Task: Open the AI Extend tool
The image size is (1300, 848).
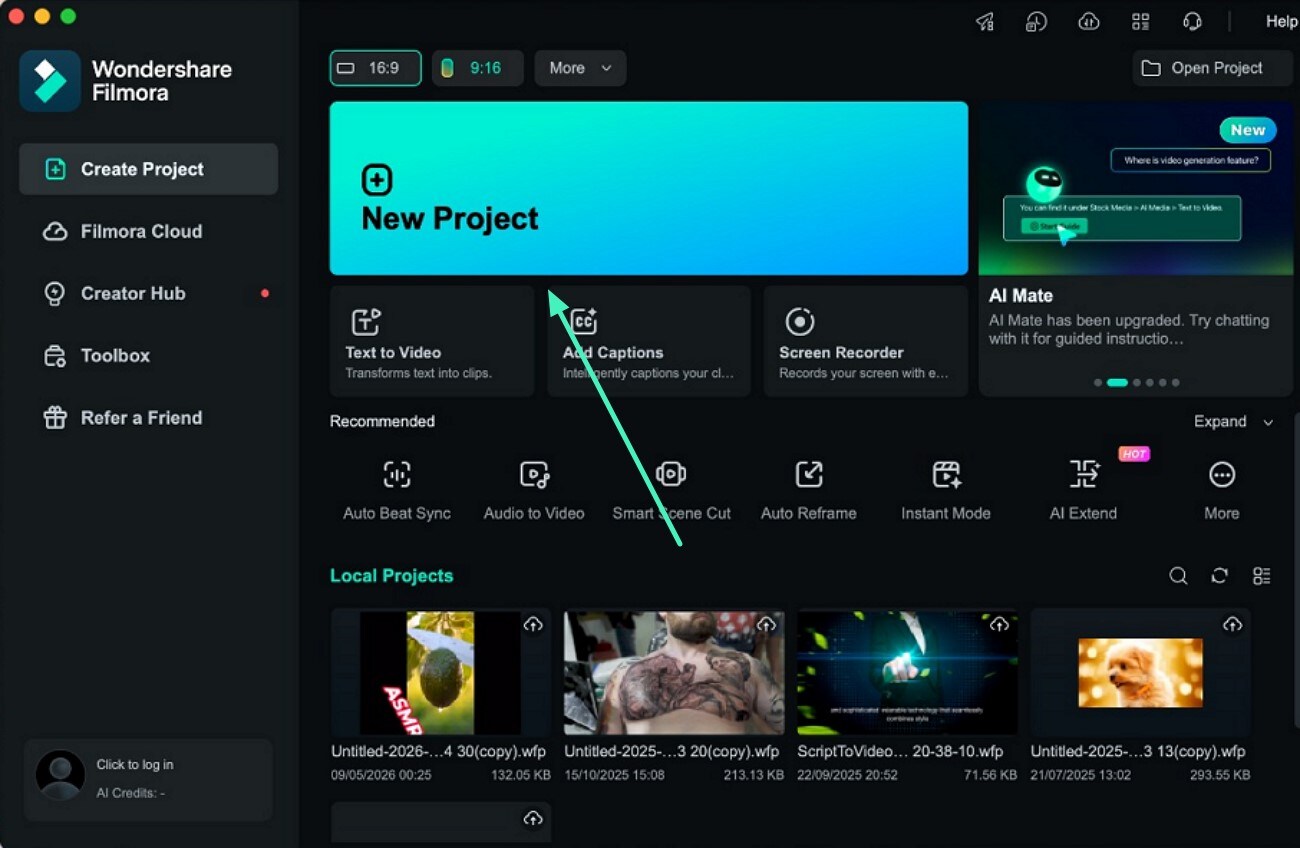Action: coord(1083,491)
